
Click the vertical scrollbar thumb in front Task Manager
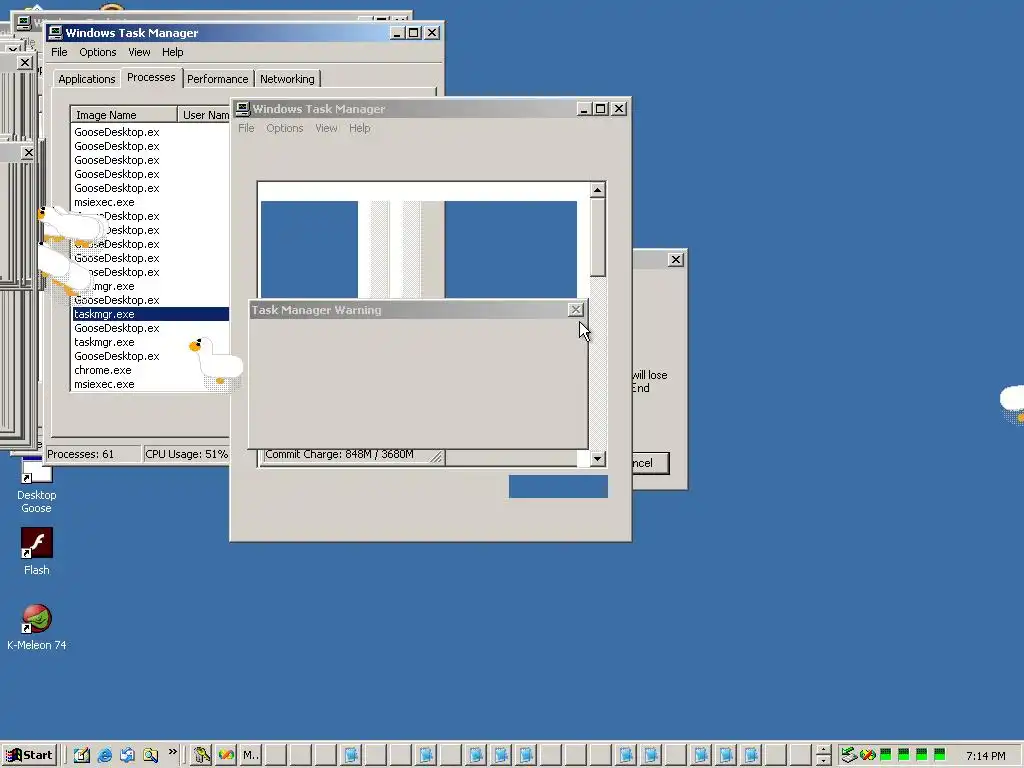pyautogui.click(x=598, y=237)
